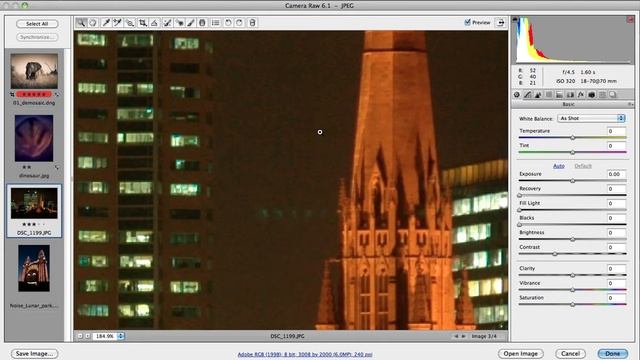Screen dimensions: 640x360
Task: Click the Cancel button
Action: 570,353
